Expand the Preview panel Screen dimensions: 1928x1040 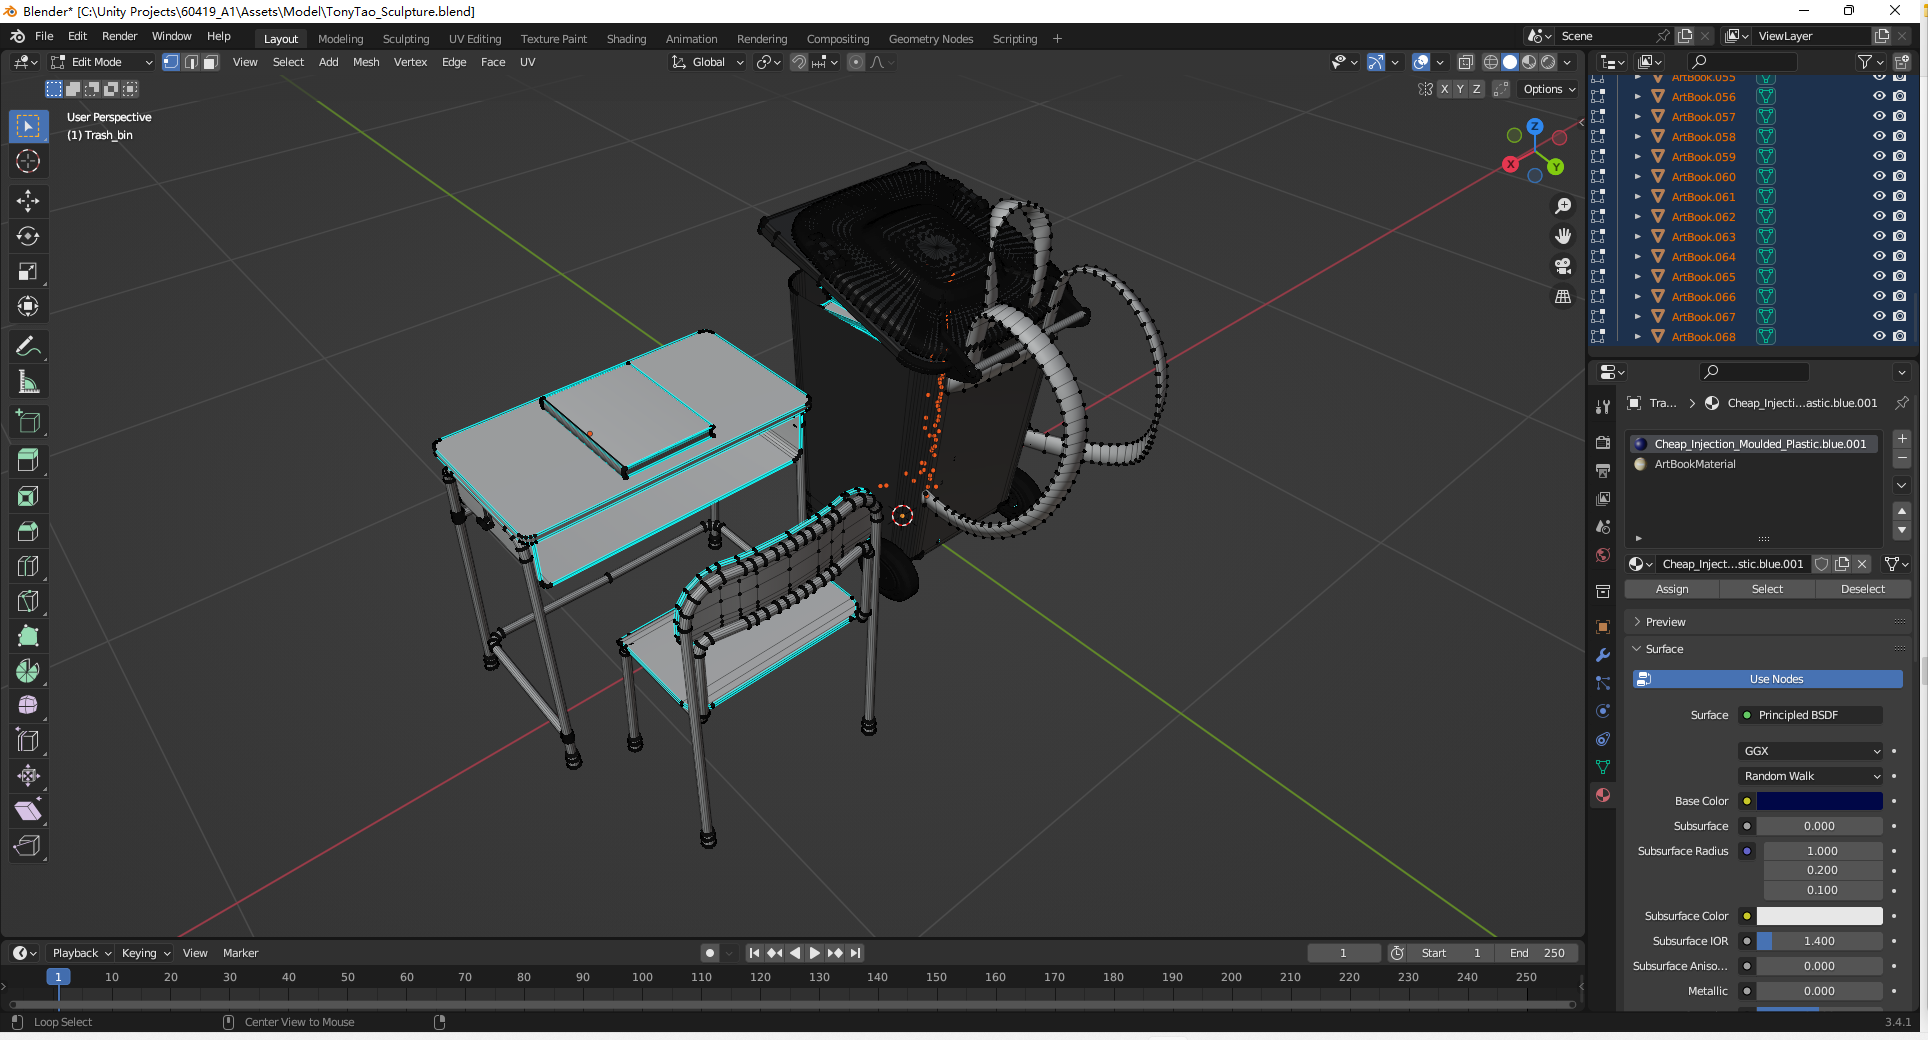tap(1665, 622)
